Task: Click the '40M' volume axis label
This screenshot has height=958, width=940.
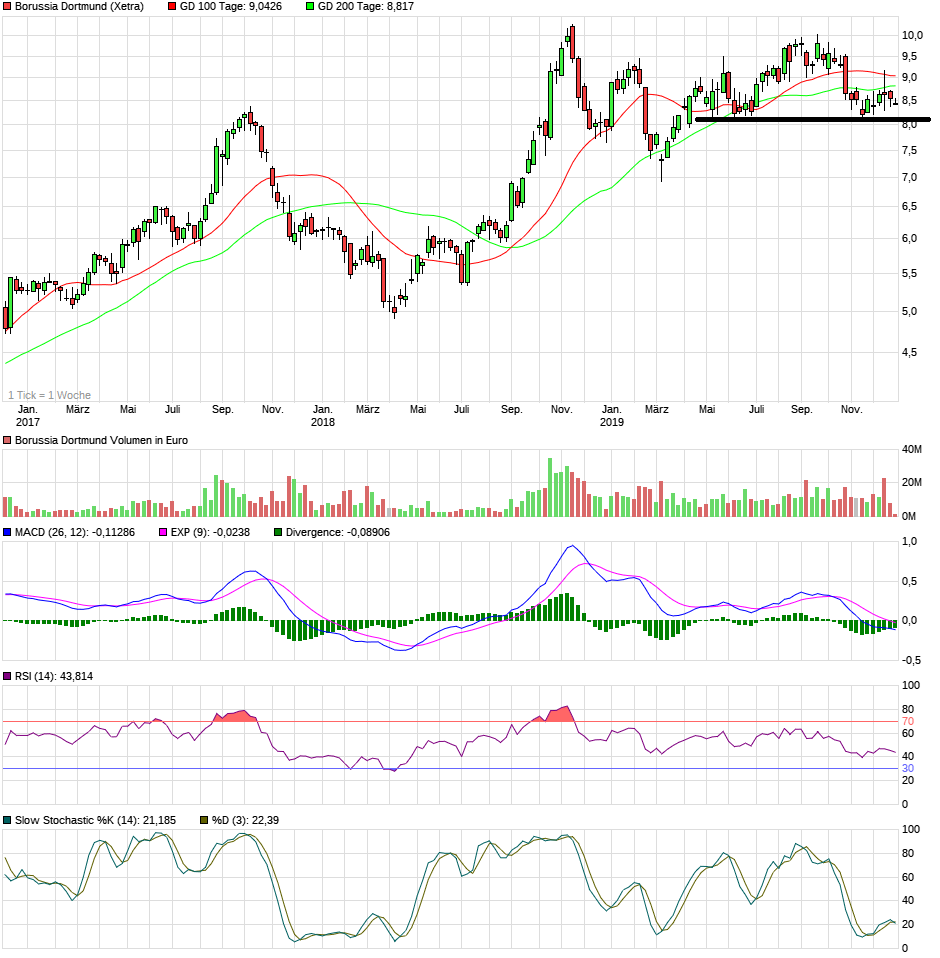Action: tap(912, 450)
